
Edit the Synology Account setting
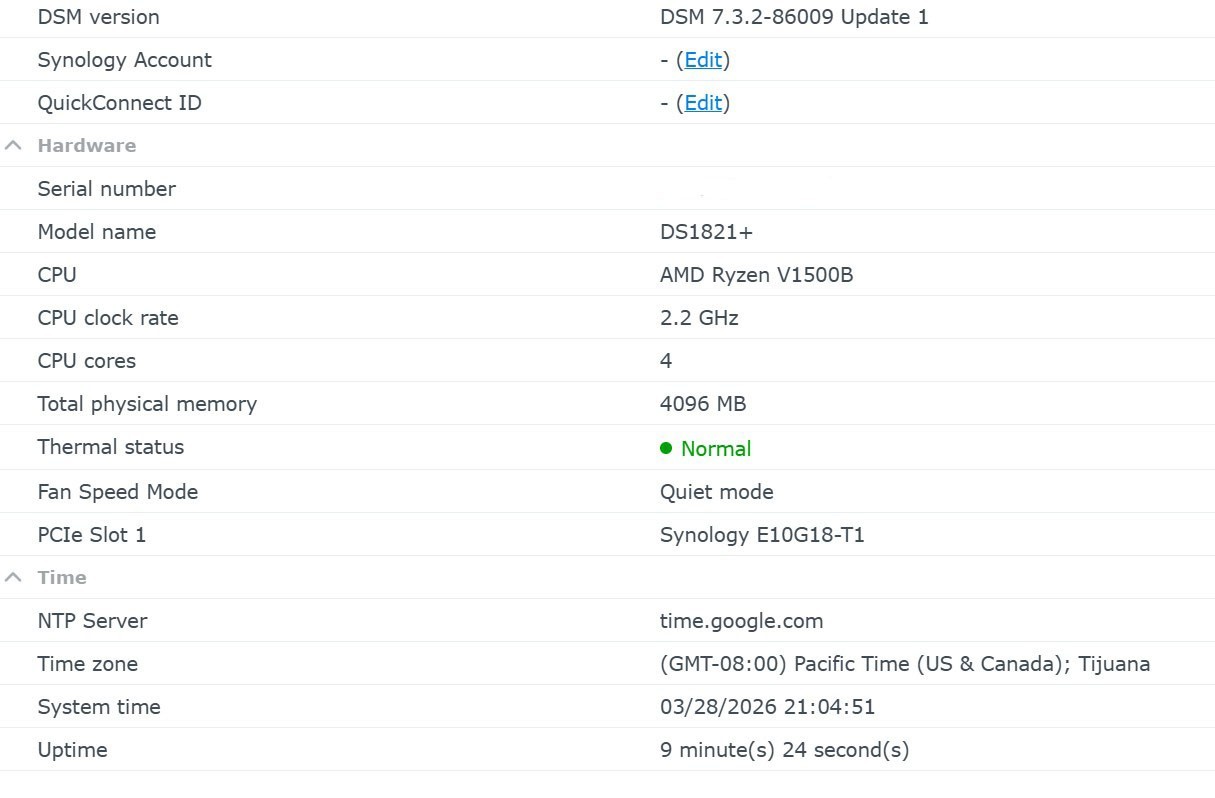703,60
